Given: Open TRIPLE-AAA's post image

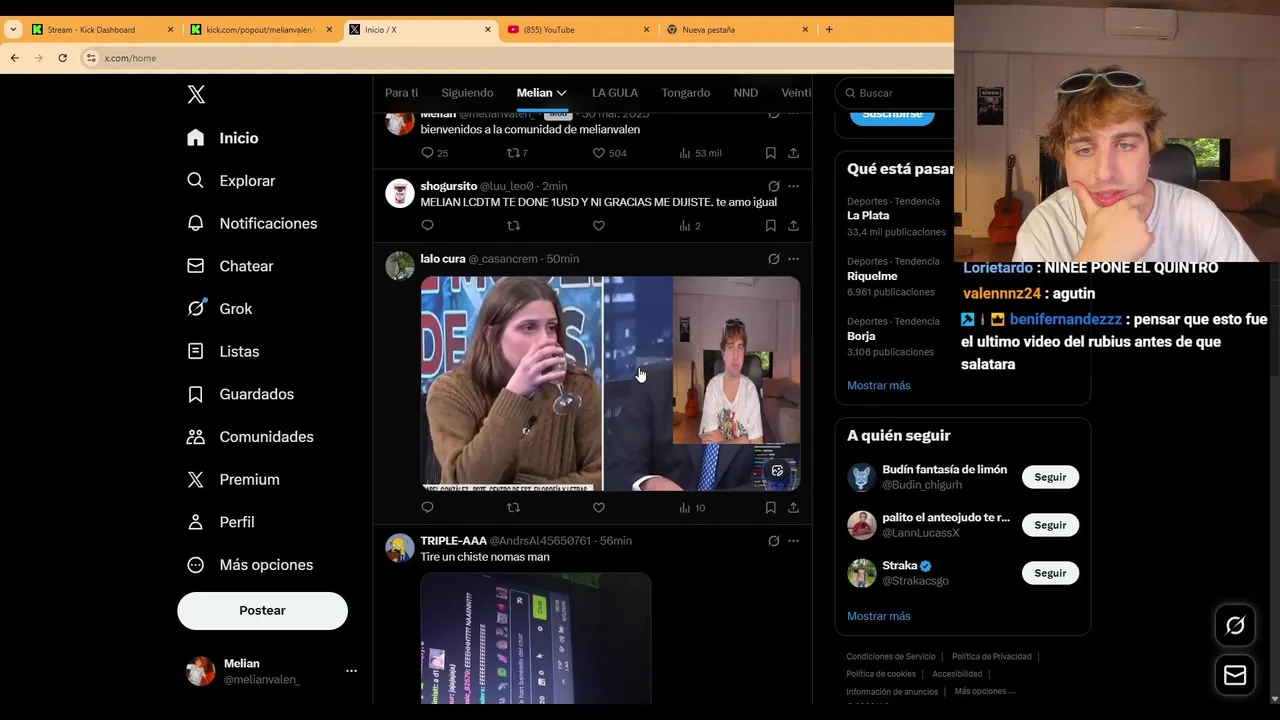Looking at the screenshot, I should [536, 638].
